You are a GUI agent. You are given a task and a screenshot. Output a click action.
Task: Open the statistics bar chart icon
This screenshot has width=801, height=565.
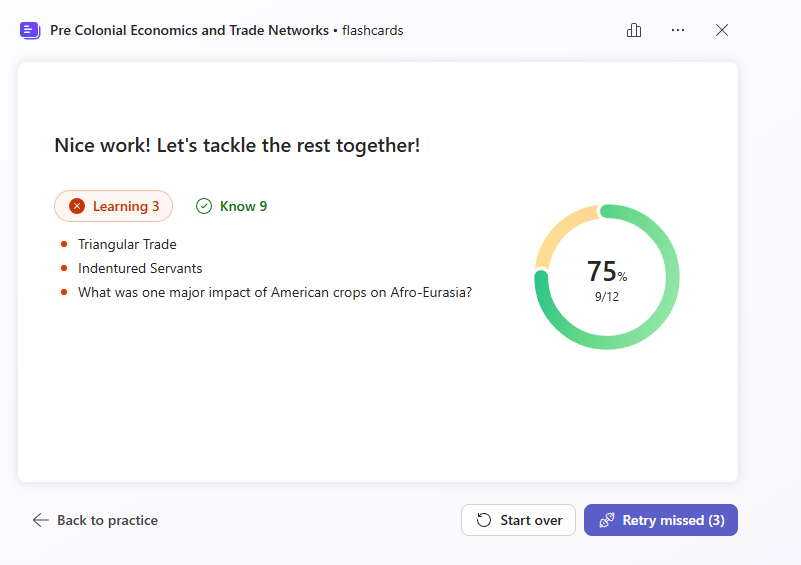(634, 30)
